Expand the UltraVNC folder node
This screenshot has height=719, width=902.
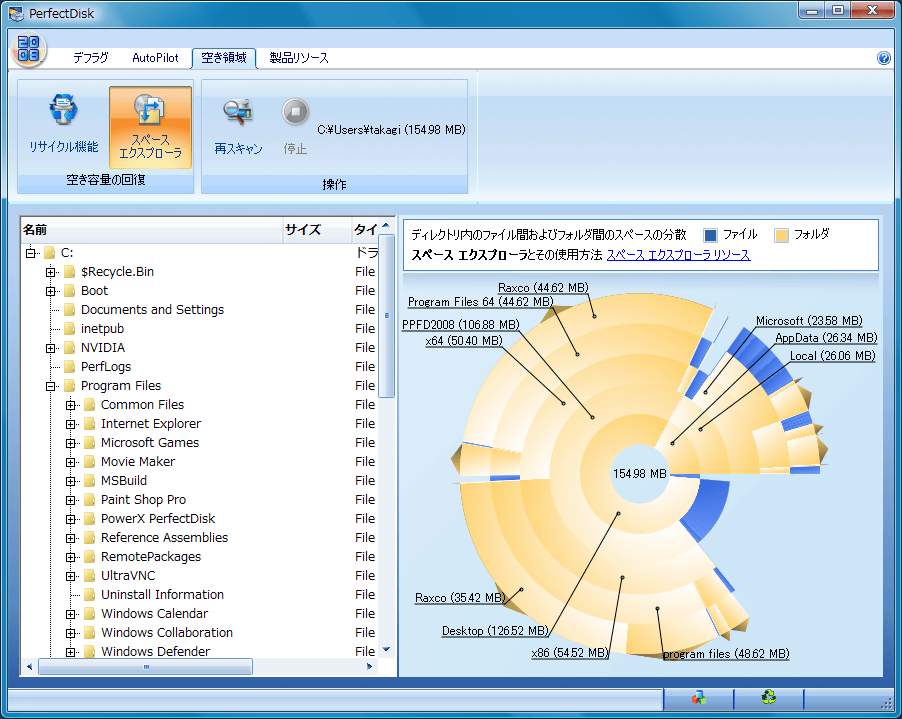click(70, 576)
